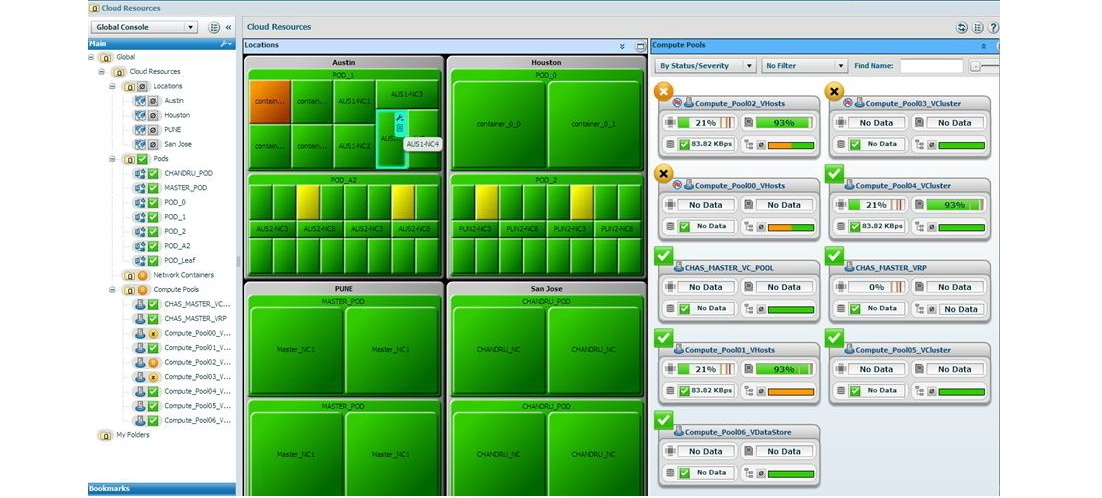Collapse Compute Pools panel with up chevron
The width and height of the screenshot is (1102, 498).
click(x=983, y=45)
